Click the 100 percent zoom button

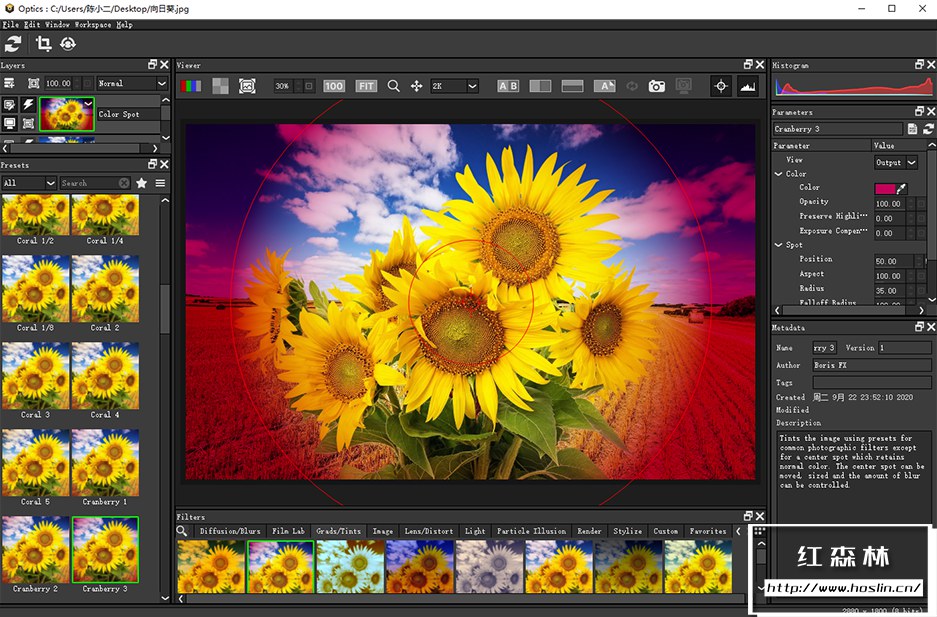pos(334,86)
